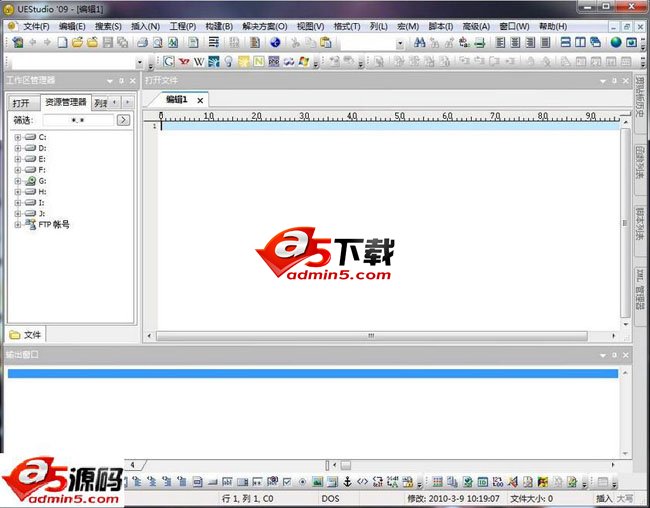Screen dimensions: 650x508
Task: Expand the G: drive node
Action: click(x=17, y=181)
